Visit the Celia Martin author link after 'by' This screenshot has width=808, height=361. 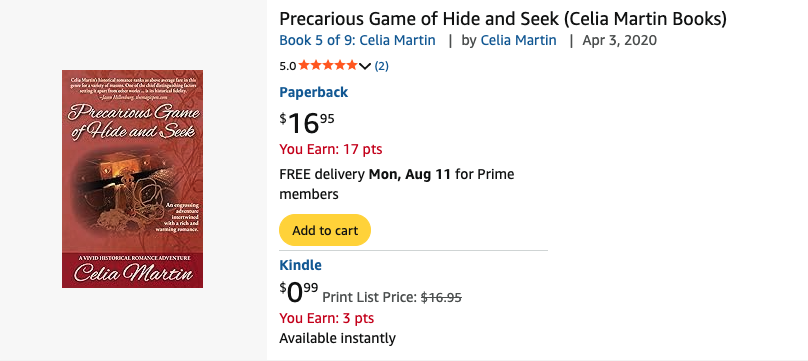(518, 40)
